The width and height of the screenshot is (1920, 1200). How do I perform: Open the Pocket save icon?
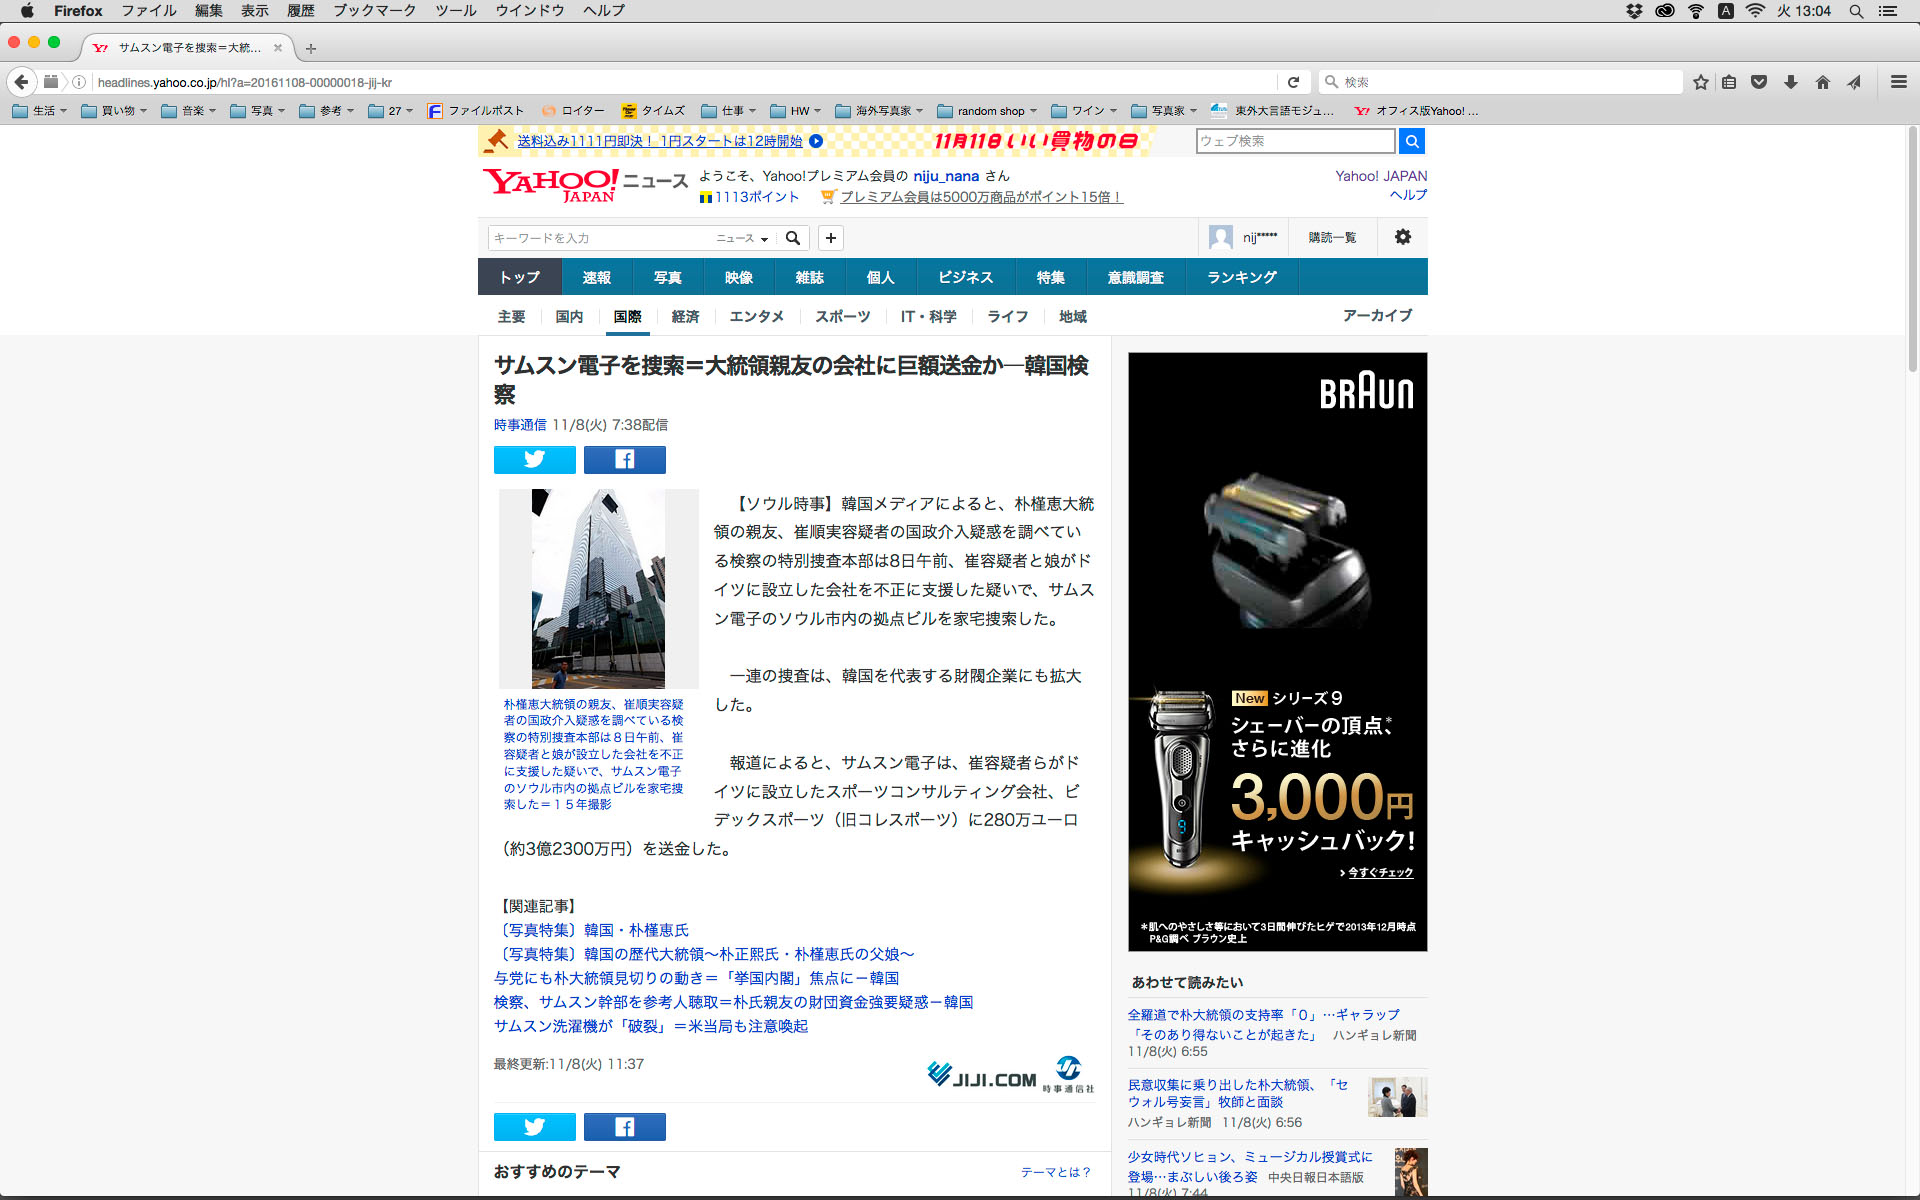[1759, 82]
